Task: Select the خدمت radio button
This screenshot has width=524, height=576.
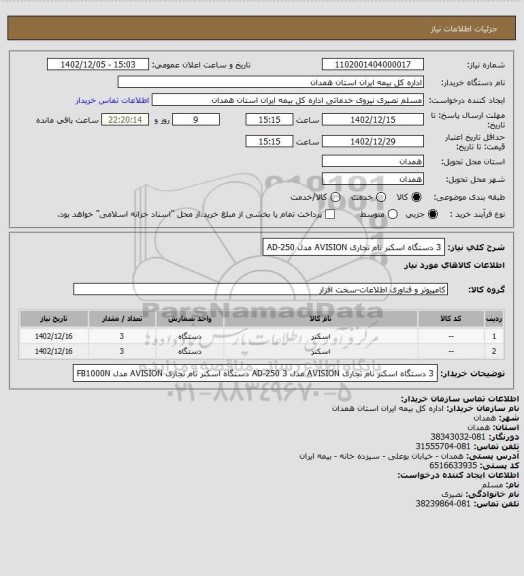Action: [x=381, y=197]
